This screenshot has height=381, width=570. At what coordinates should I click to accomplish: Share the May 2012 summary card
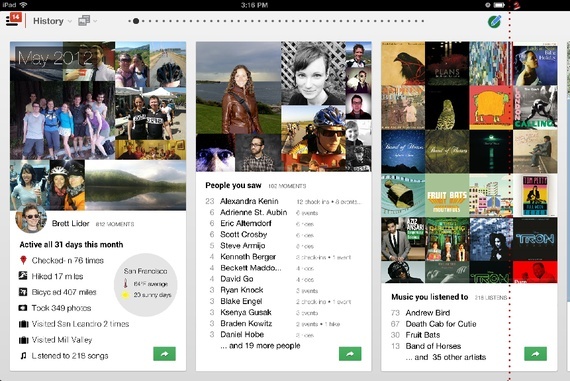[164, 354]
